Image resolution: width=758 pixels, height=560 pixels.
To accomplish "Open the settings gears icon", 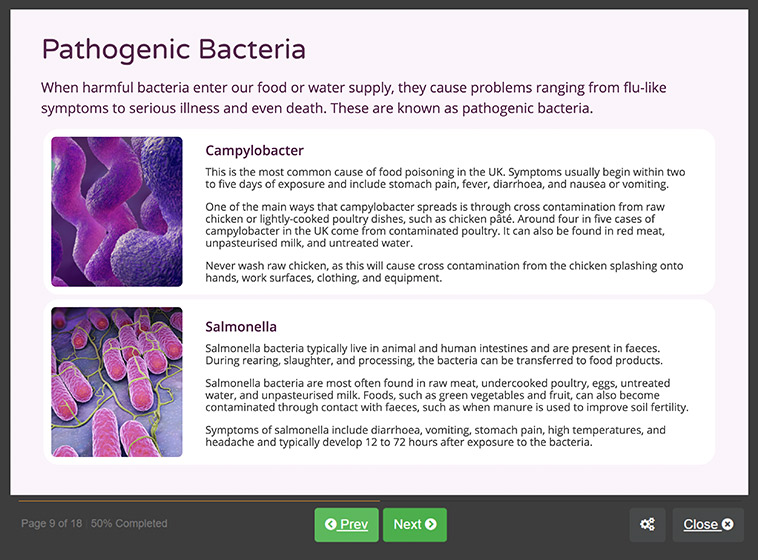I will pyautogui.click(x=647, y=525).
